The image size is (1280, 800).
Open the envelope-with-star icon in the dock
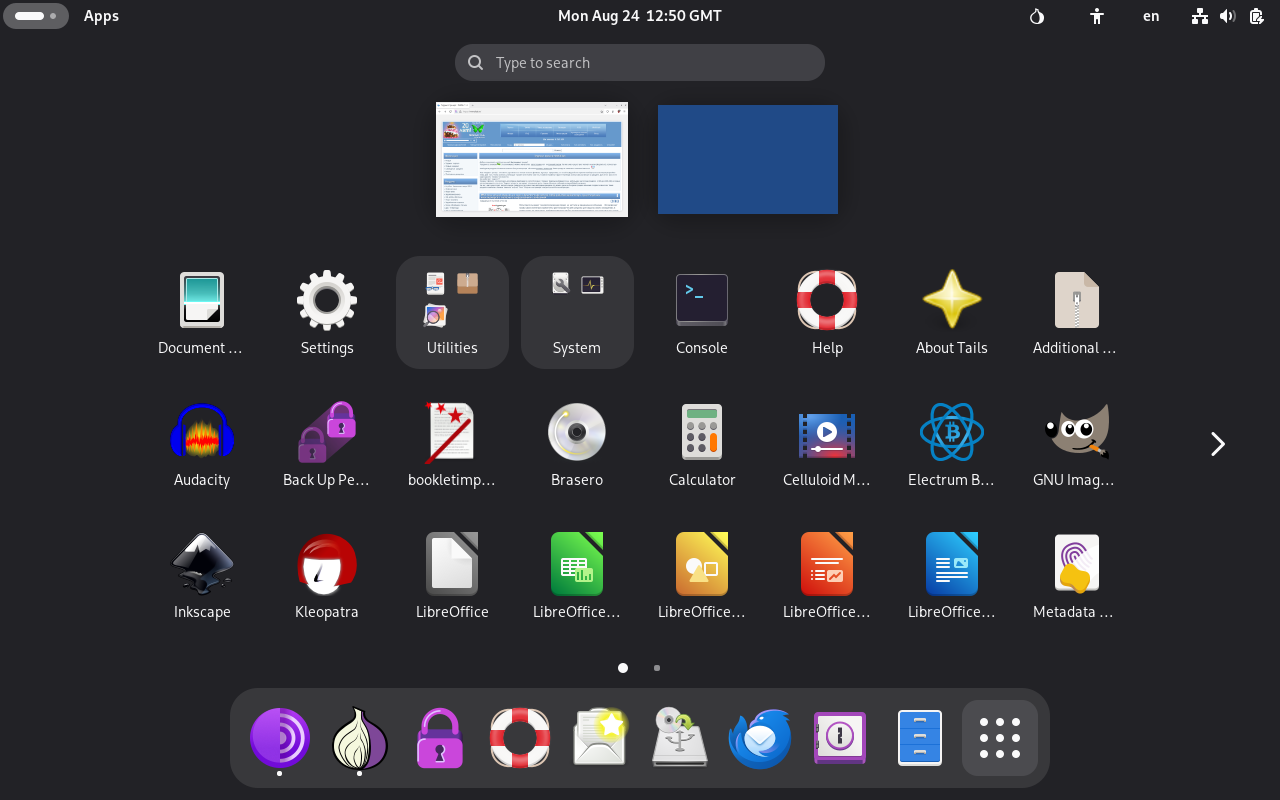(600, 738)
